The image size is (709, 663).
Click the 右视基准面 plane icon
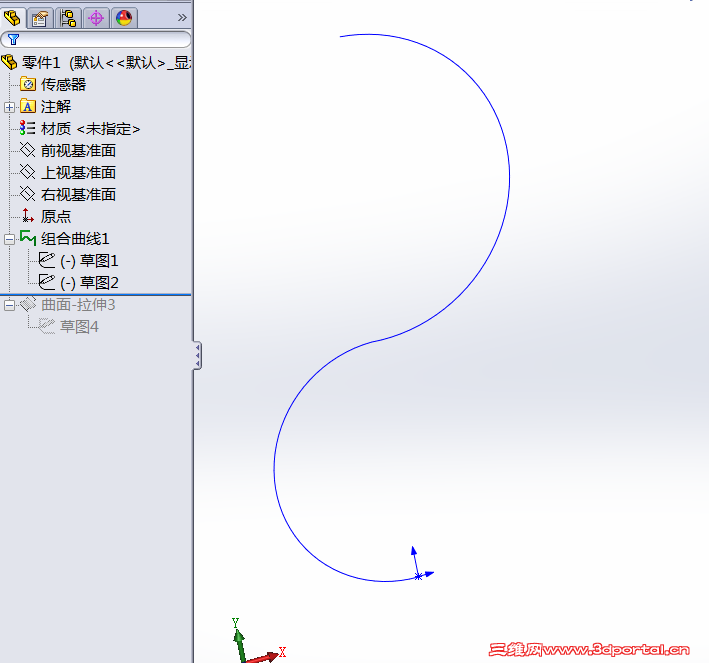[28, 194]
